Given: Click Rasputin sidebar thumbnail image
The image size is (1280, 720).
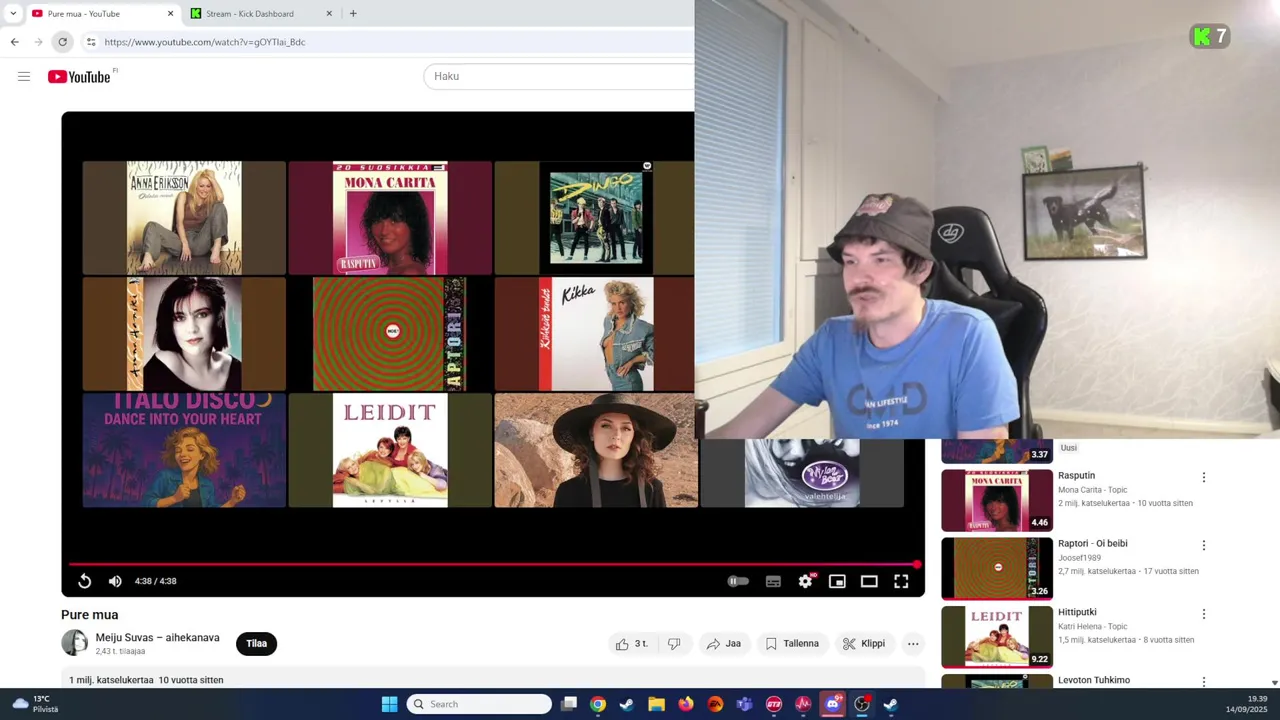Looking at the screenshot, I should [997, 501].
